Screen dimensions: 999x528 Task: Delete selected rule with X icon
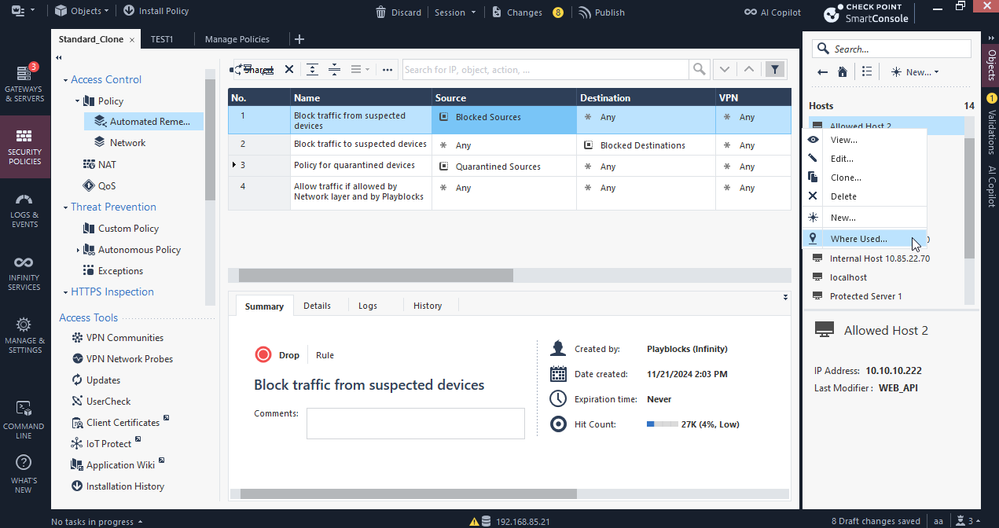point(289,69)
